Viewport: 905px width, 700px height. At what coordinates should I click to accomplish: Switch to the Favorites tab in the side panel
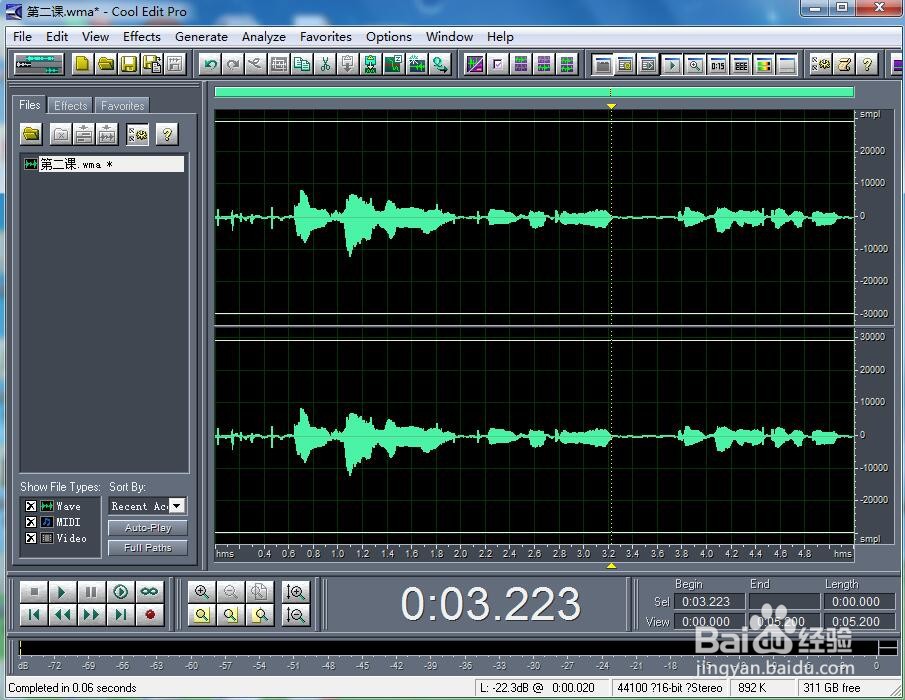click(122, 106)
